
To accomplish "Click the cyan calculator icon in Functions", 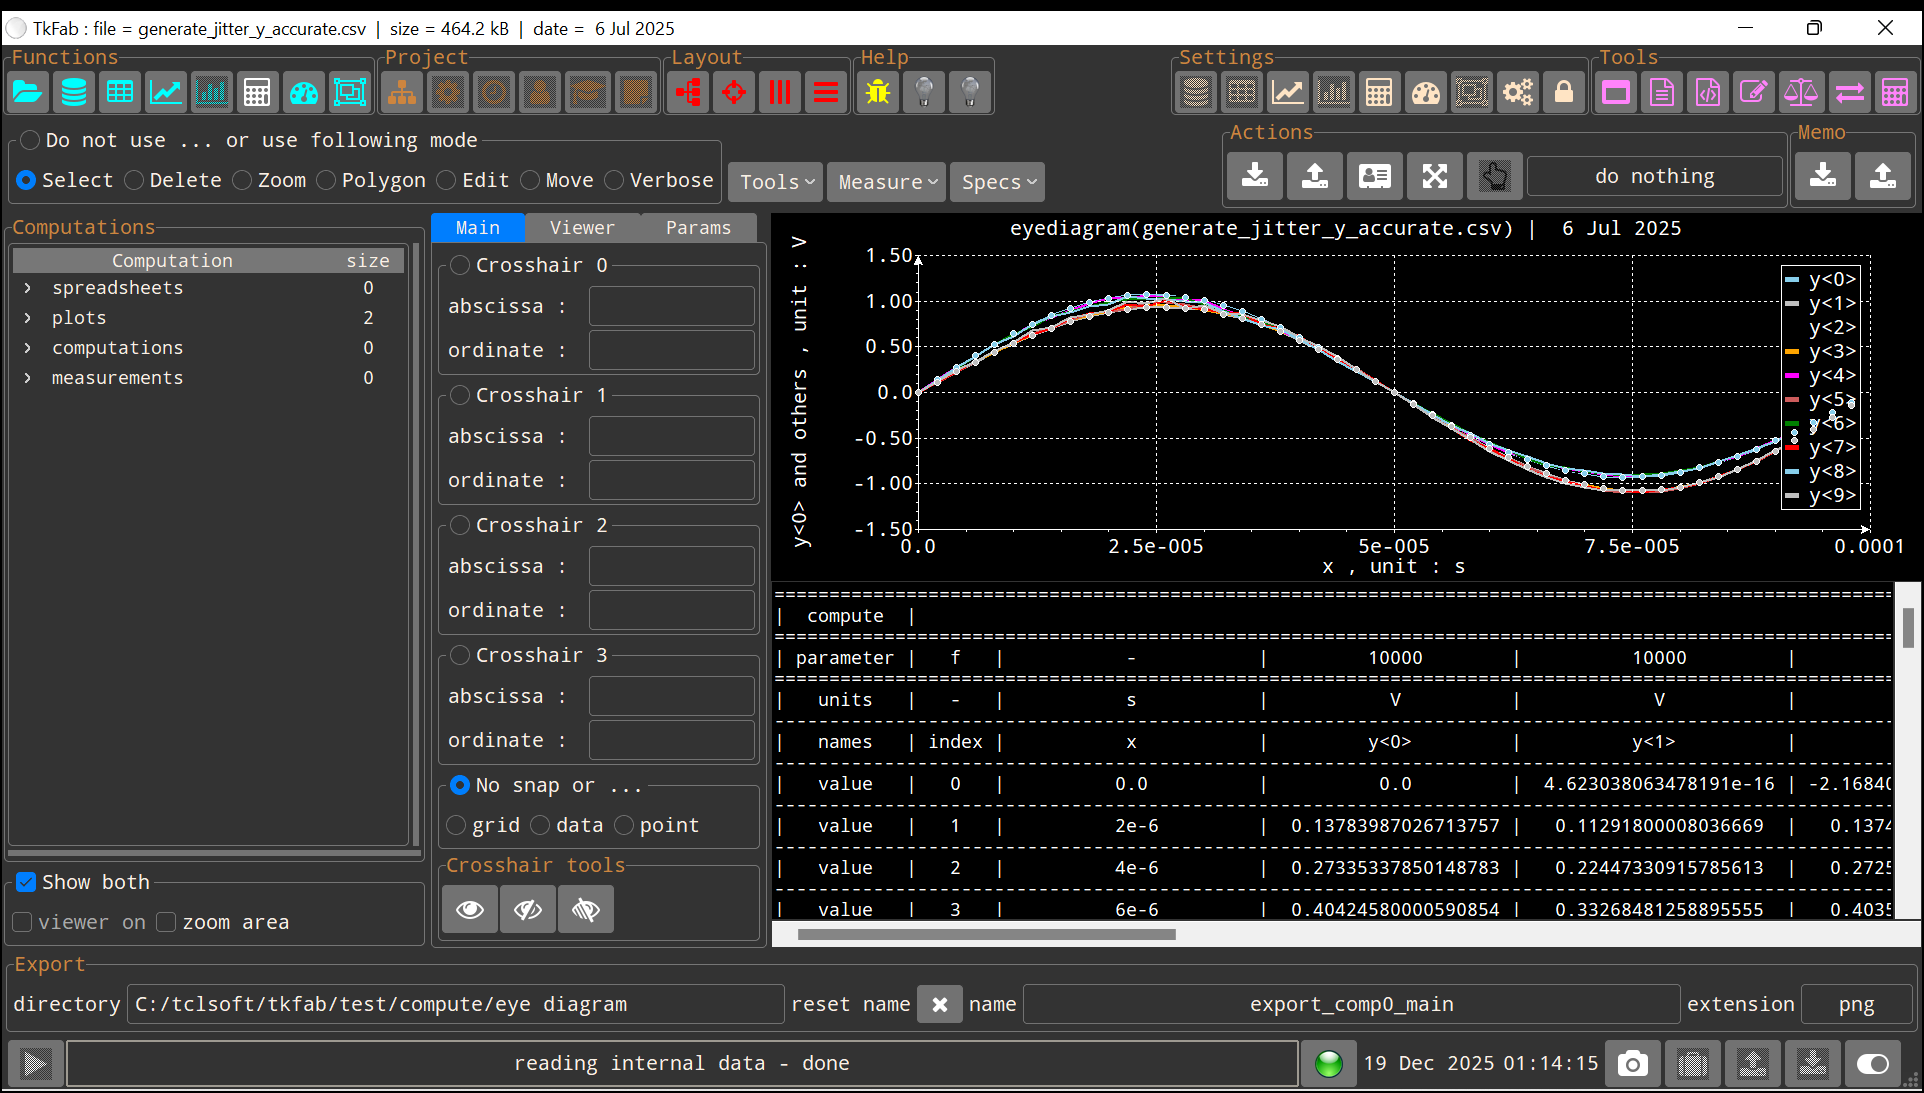I will [x=257, y=93].
